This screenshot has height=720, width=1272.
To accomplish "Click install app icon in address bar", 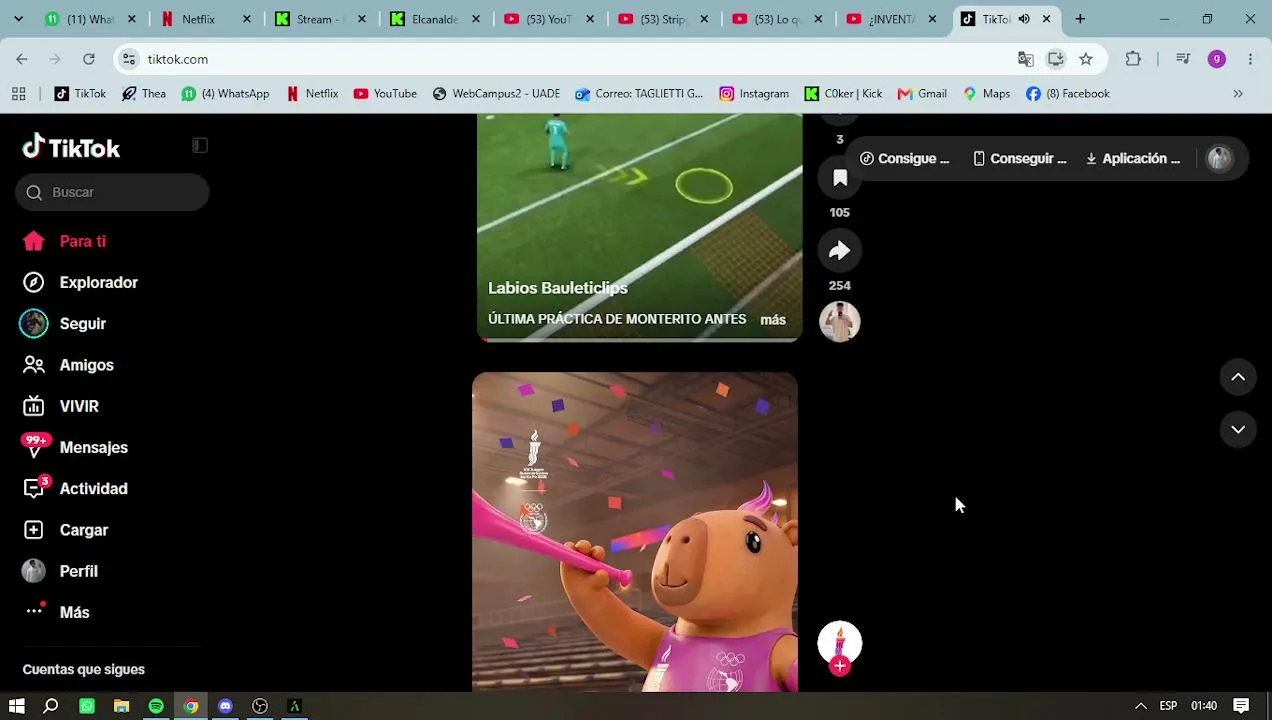I will click(1056, 59).
